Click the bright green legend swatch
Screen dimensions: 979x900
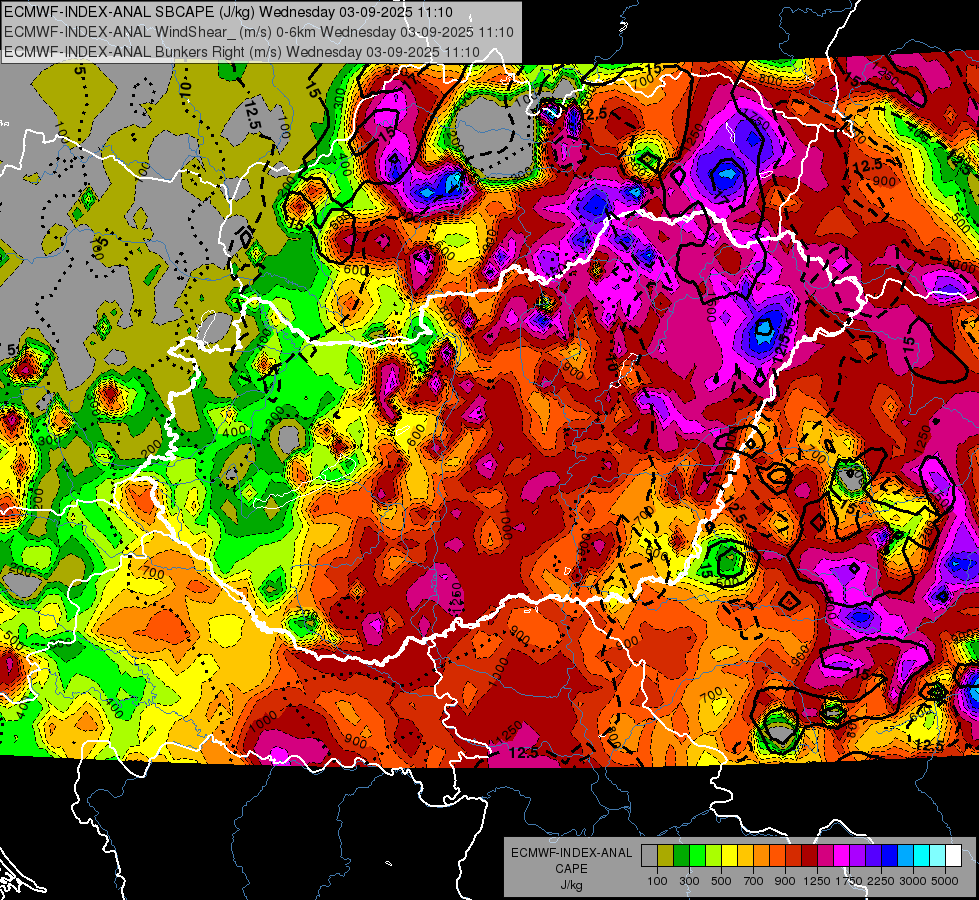pos(697,856)
